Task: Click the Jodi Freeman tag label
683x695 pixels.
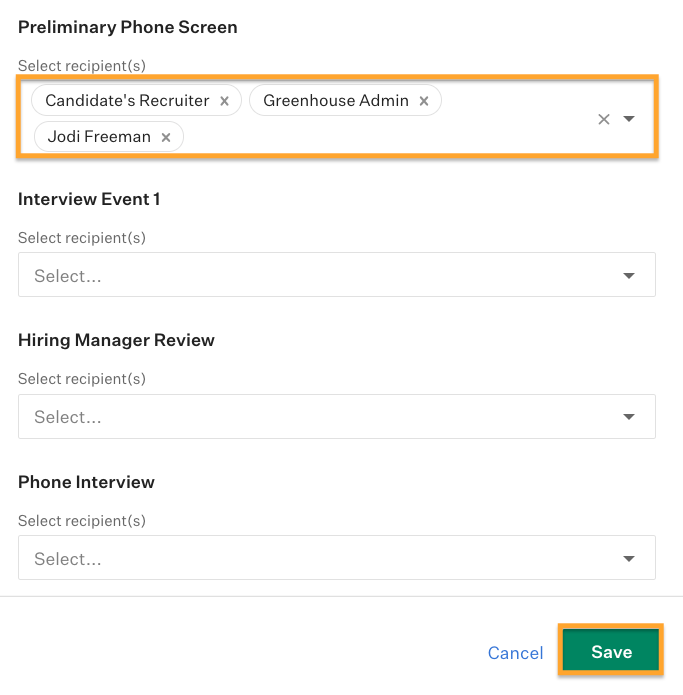Action: click(98, 137)
